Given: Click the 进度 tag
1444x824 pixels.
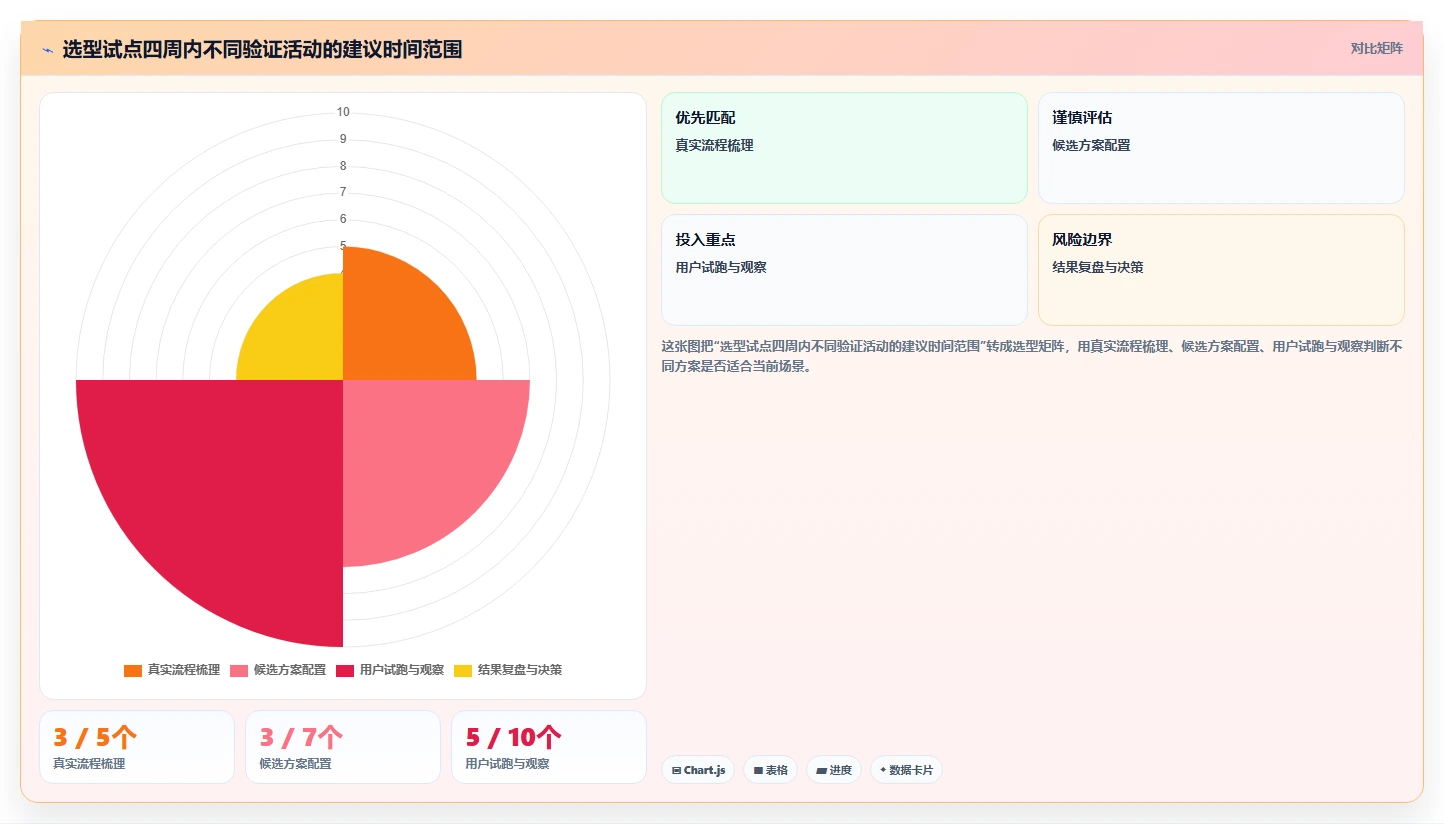Looking at the screenshot, I should tap(834, 770).
